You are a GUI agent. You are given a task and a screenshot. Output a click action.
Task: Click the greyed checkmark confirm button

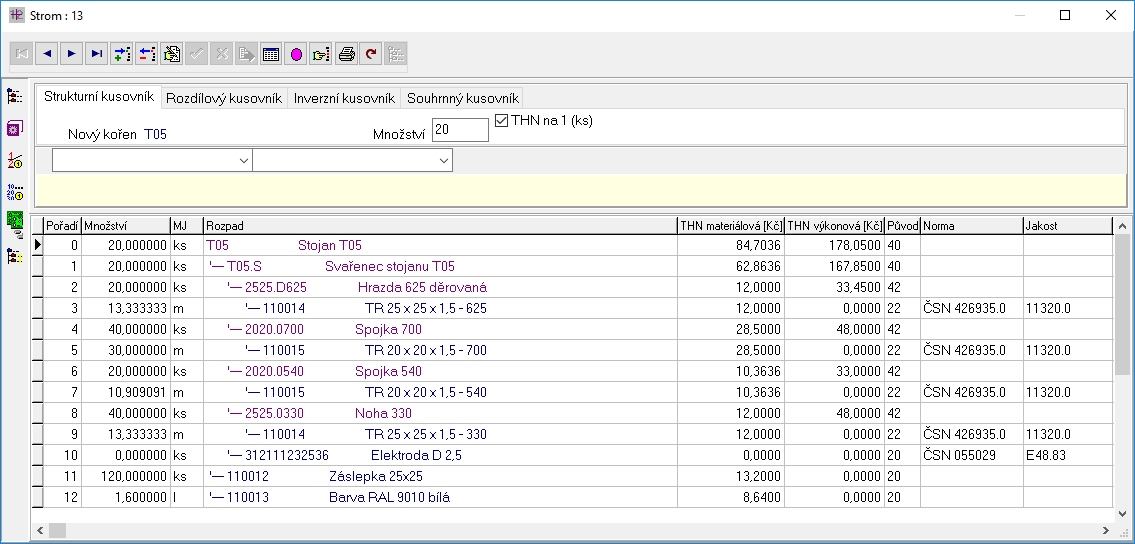click(x=196, y=54)
